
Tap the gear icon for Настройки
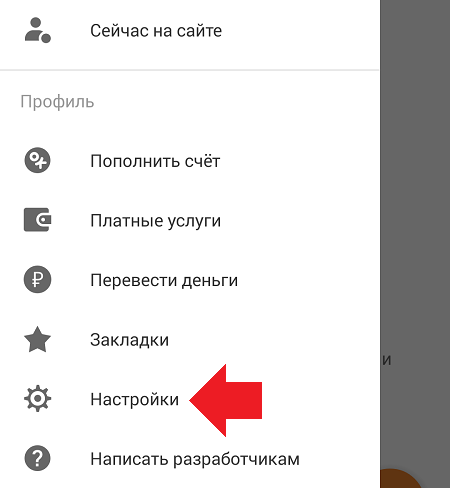coord(37,399)
